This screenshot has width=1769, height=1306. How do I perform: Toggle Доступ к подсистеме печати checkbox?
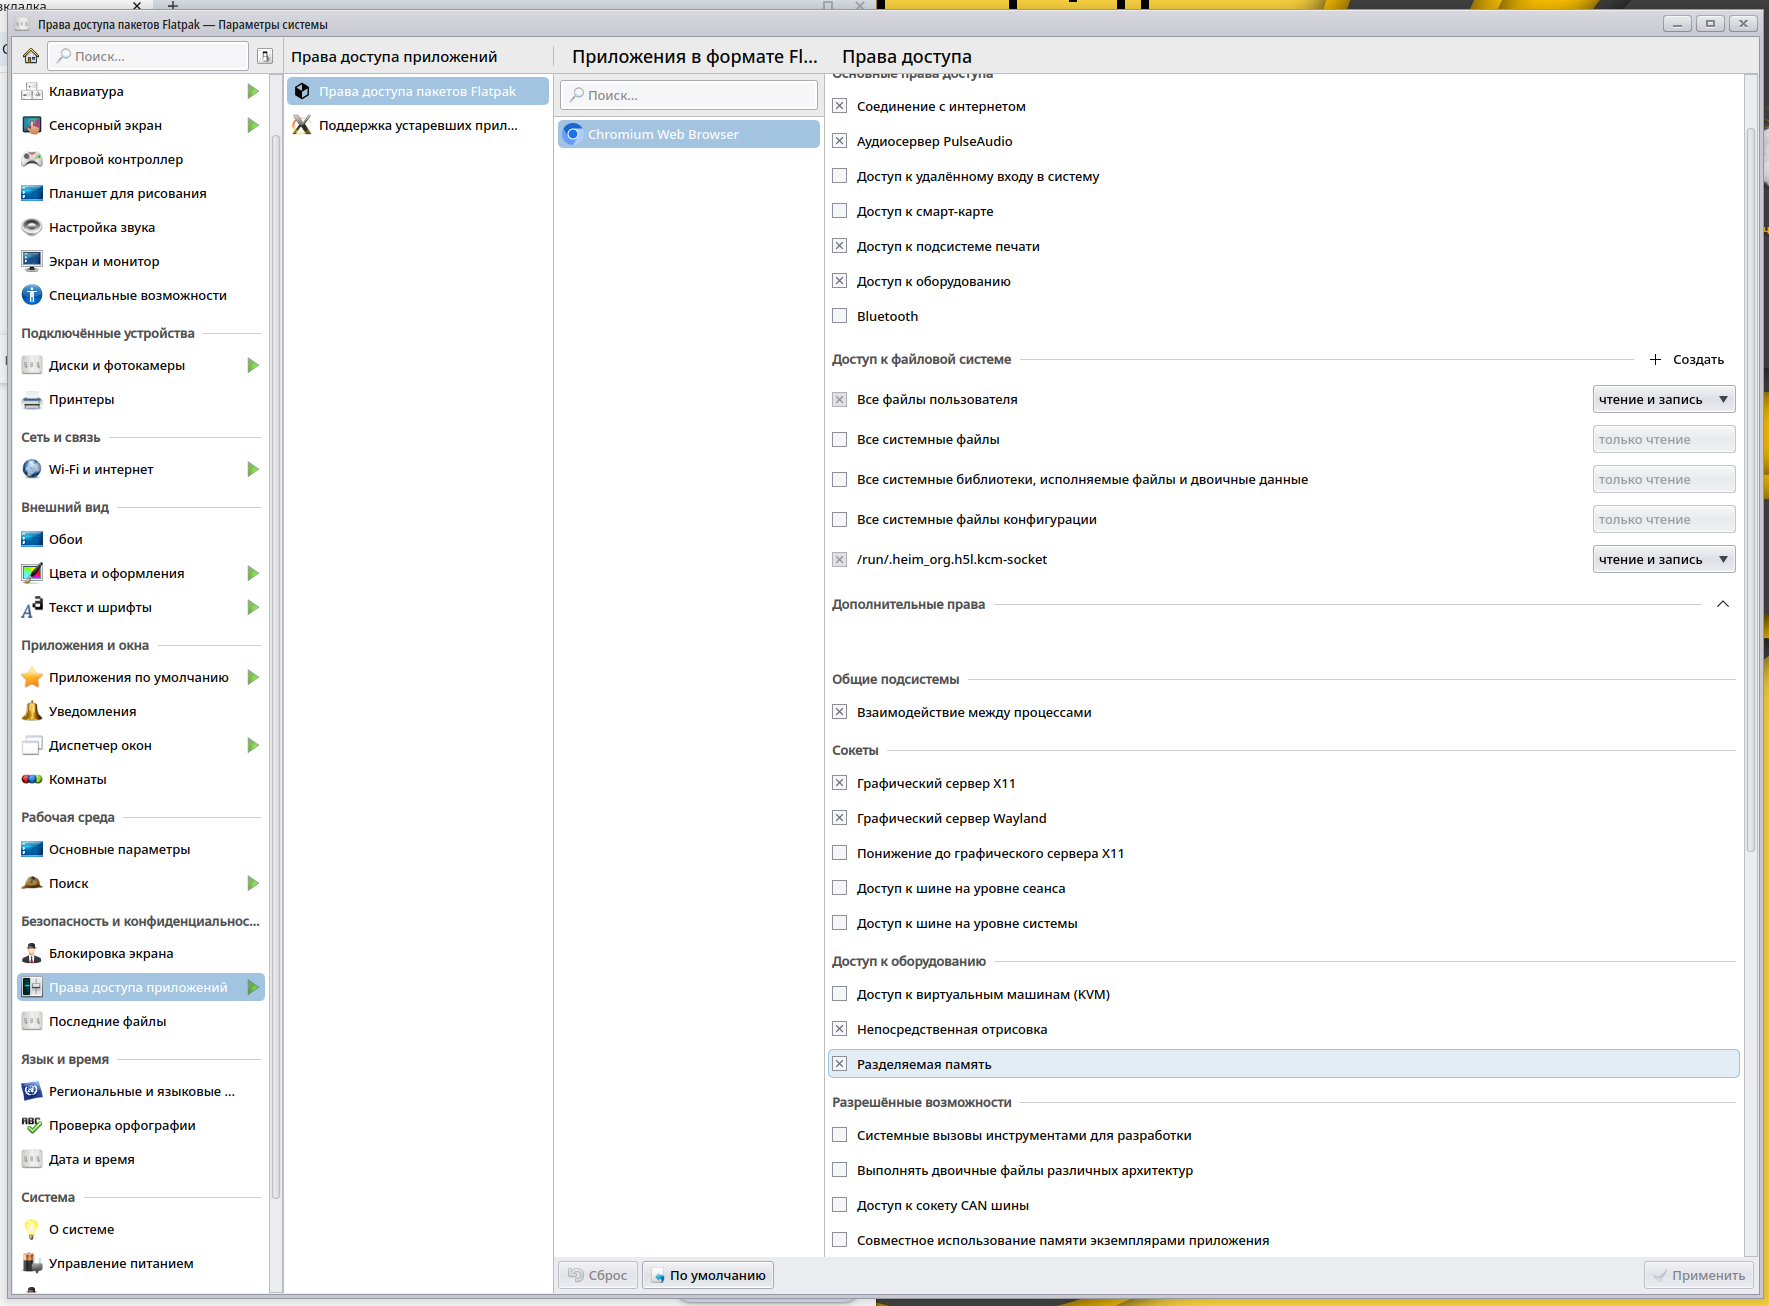pyautogui.click(x=840, y=246)
